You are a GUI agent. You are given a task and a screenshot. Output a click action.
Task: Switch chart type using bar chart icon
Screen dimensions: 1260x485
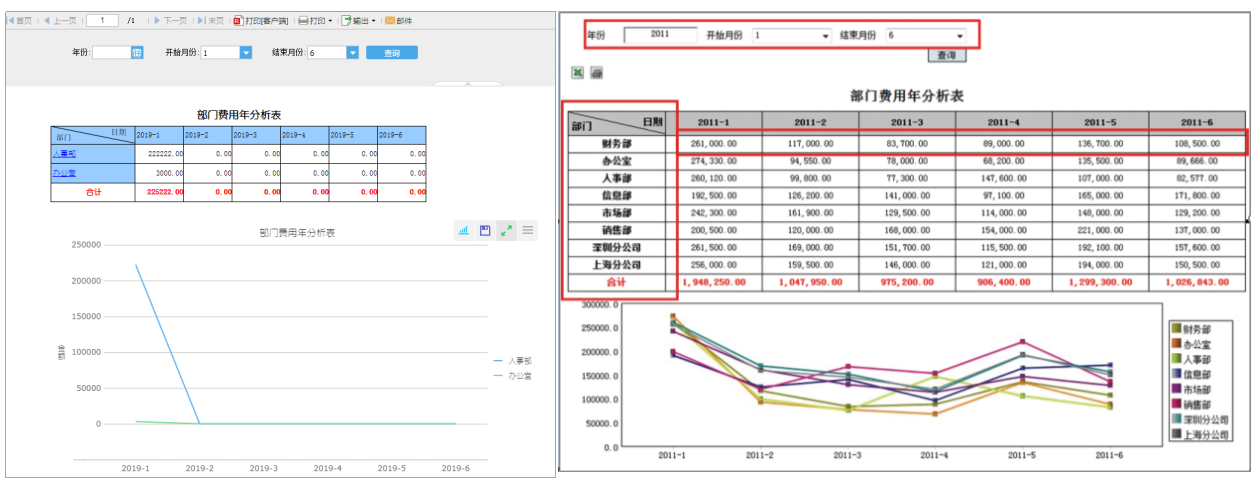click(464, 231)
